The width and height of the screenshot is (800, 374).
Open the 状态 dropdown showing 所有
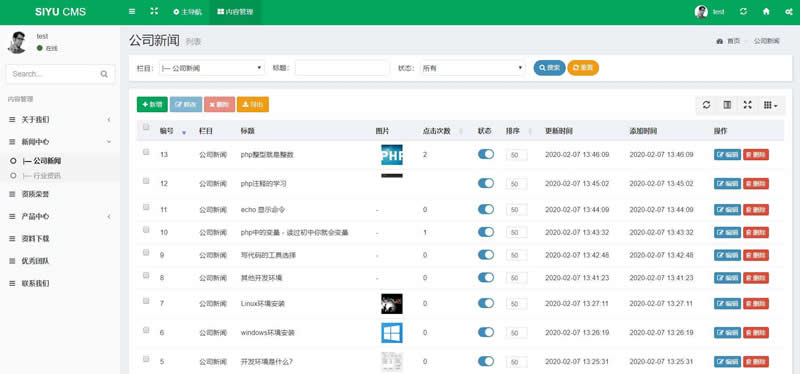pyautogui.click(x=472, y=68)
